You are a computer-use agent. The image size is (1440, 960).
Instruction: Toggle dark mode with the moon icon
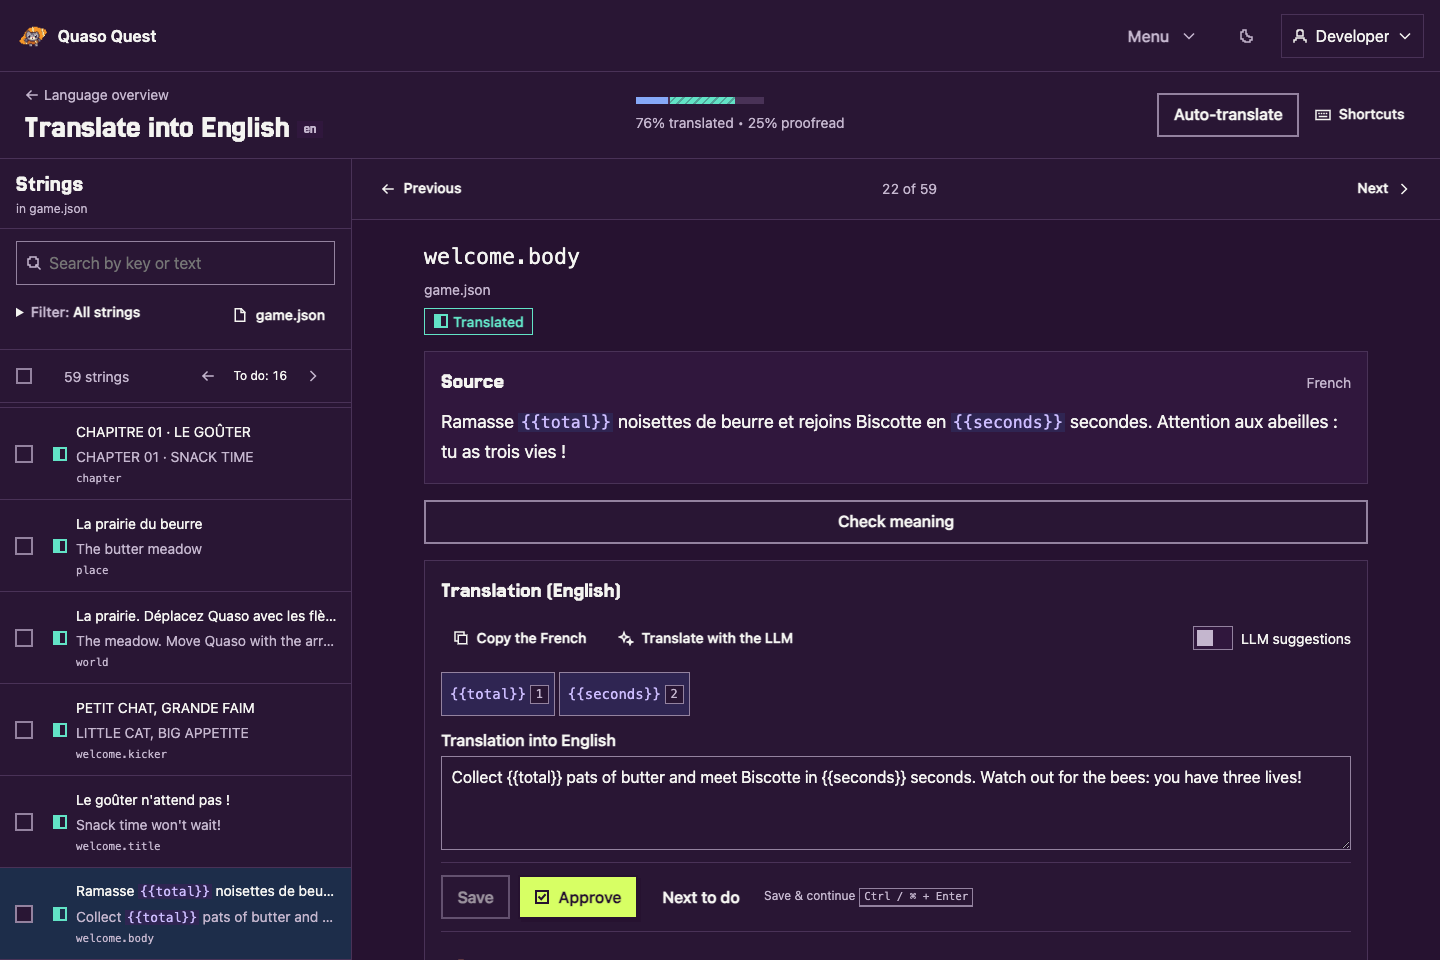(x=1246, y=36)
